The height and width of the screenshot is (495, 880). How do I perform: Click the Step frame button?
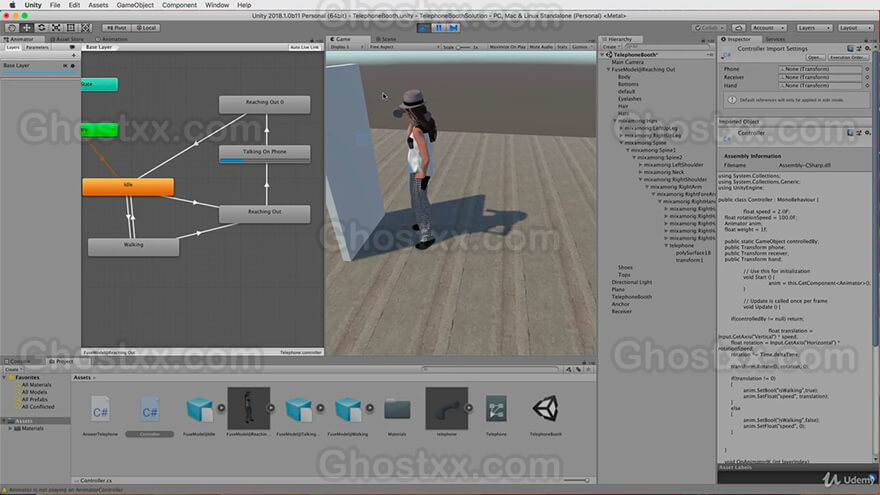[453, 28]
